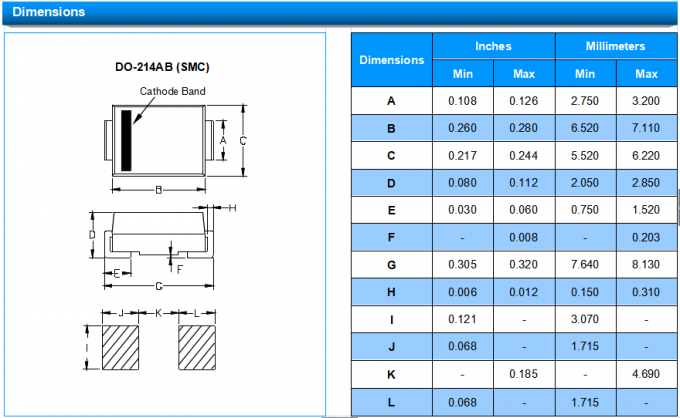Select the 3.070 value in row I
Screen dimensions: 680x418
(x=584, y=320)
